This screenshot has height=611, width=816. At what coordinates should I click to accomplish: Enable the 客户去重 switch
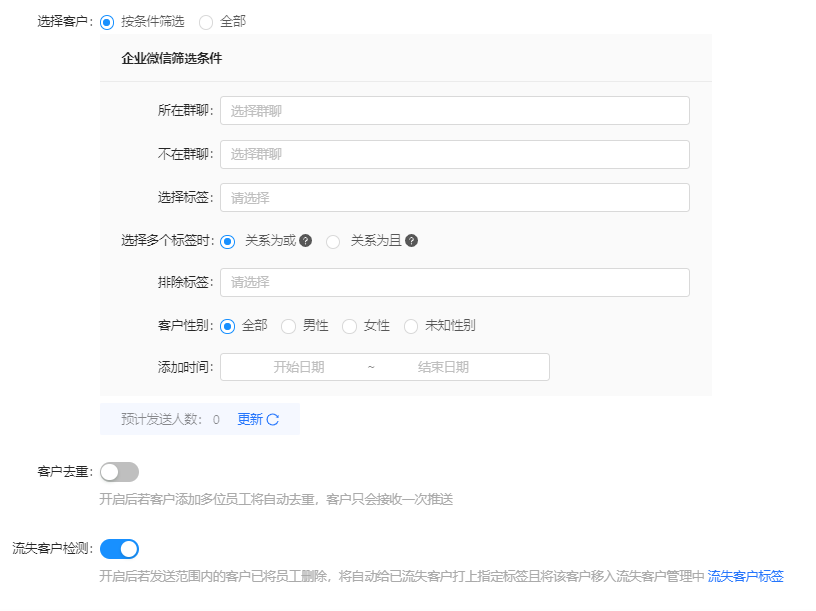[x=119, y=472]
